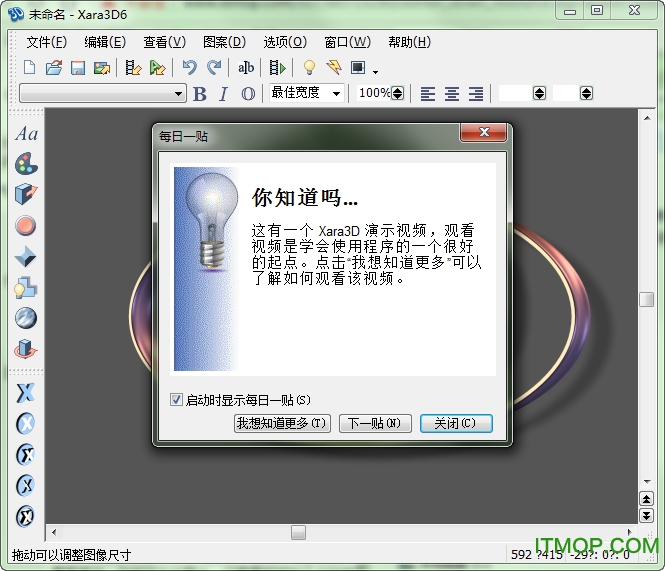Select the plain X style button
Image resolution: width=665 pixels, height=571 pixels.
coord(25,393)
